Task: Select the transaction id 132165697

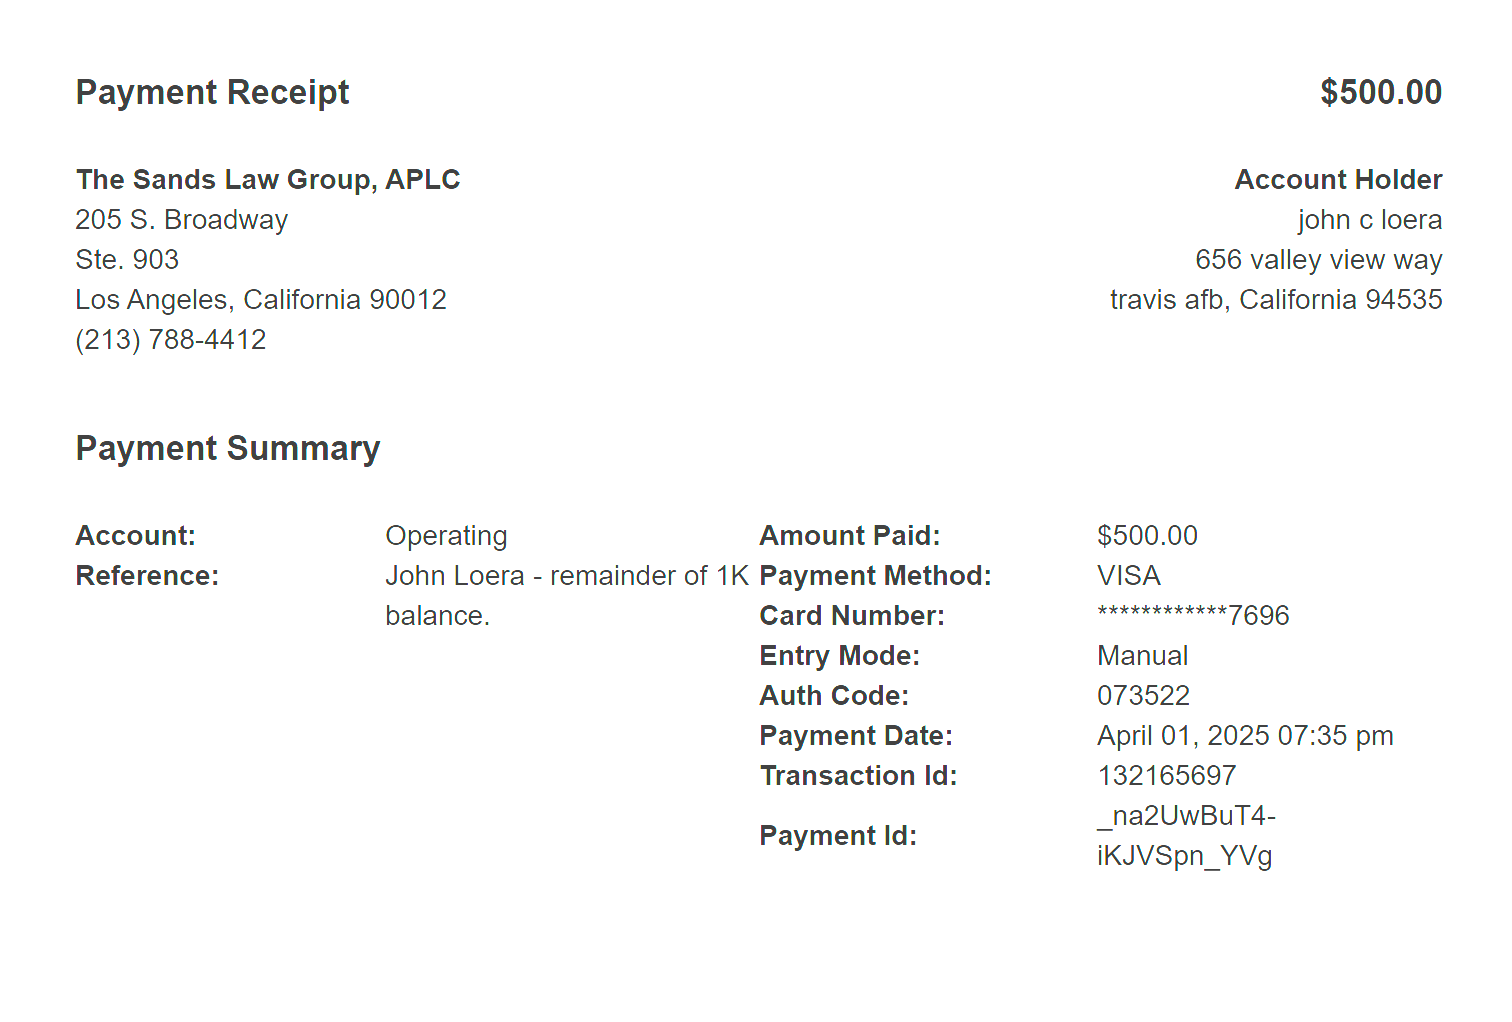Action: point(1167,775)
